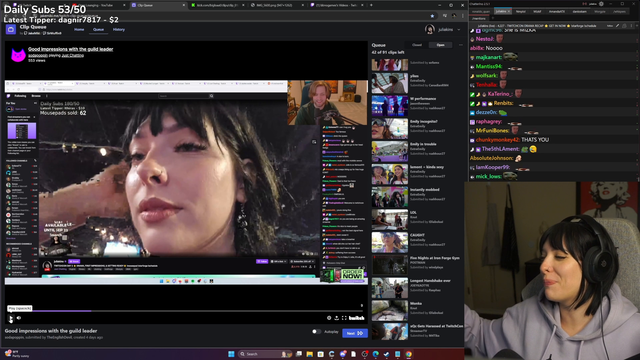This screenshot has width=640, height=360.
Task: Open the Microsoft Store taskbar icon
Action: 321,354
